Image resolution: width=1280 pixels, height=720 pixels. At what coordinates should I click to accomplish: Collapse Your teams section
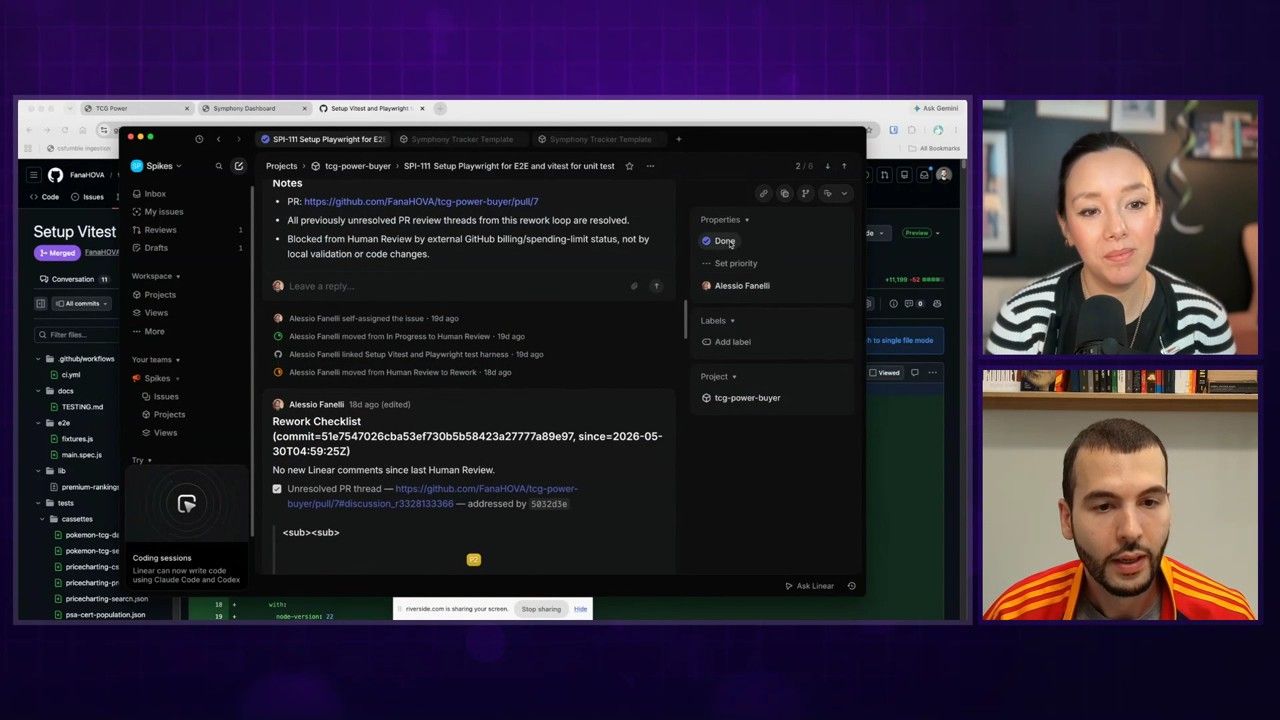pyautogui.click(x=156, y=360)
